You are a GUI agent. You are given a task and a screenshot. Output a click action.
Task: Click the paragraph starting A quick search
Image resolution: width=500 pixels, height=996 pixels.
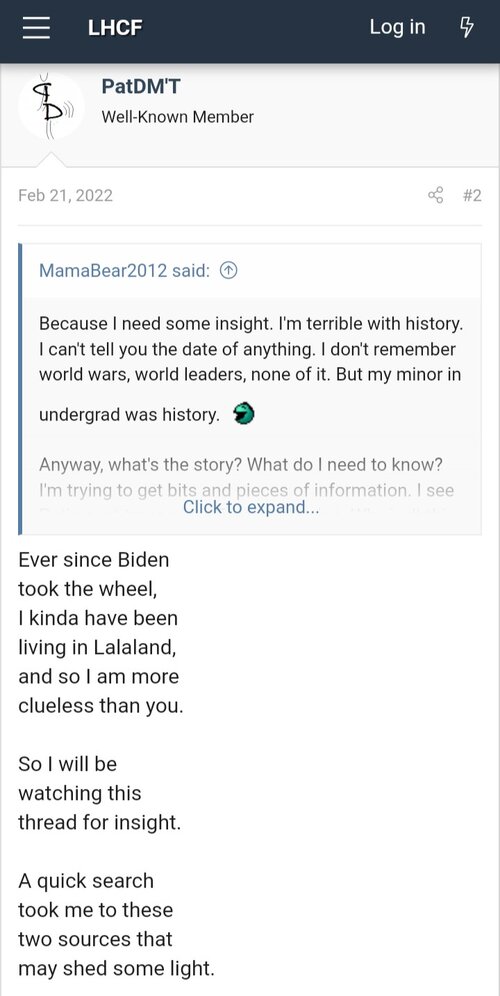(116, 925)
